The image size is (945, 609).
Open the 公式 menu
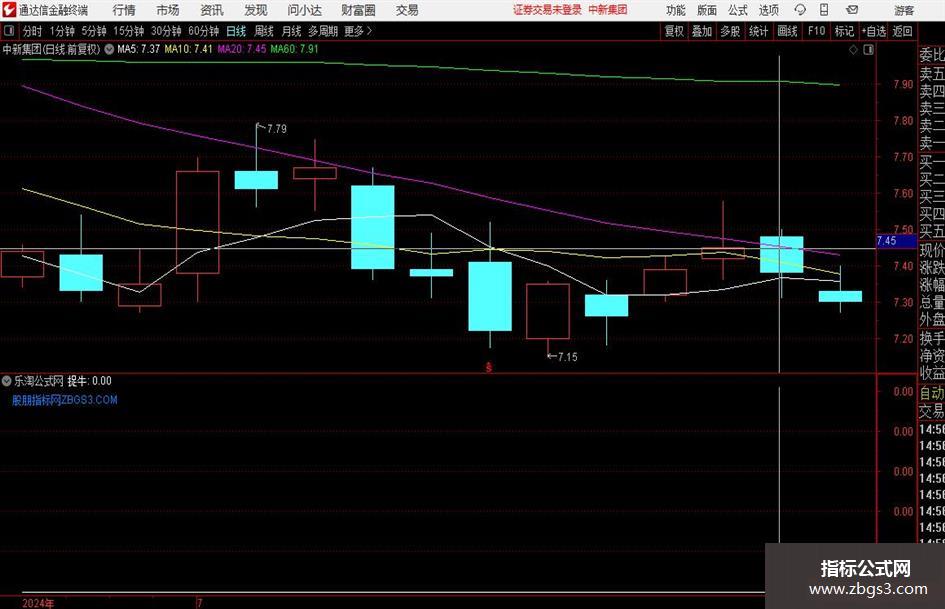(x=737, y=10)
